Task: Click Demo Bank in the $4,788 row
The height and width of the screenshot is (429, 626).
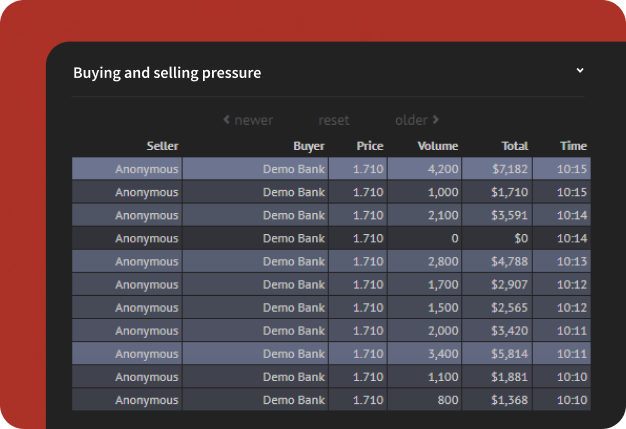Action: click(293, 262)
